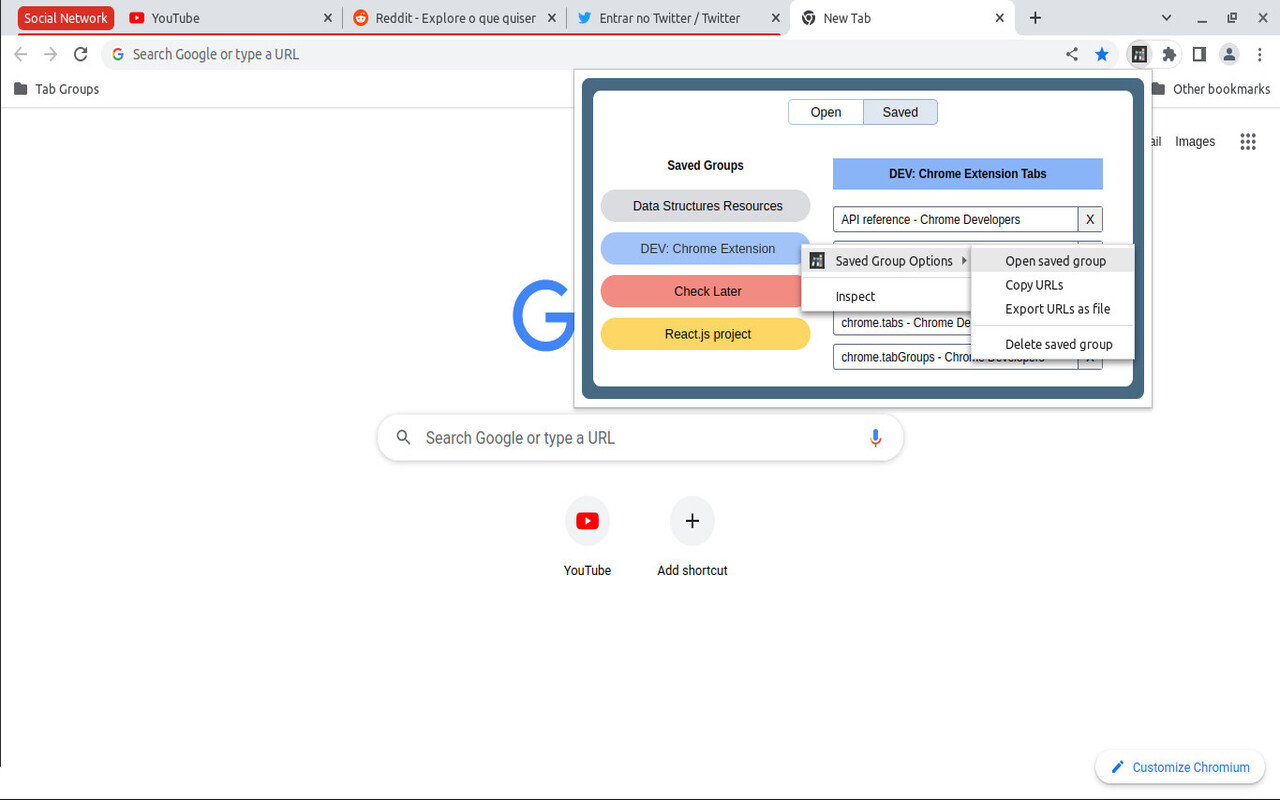
Task: Open the Tab Groups bookmark folder
Action: coord(56,89)
